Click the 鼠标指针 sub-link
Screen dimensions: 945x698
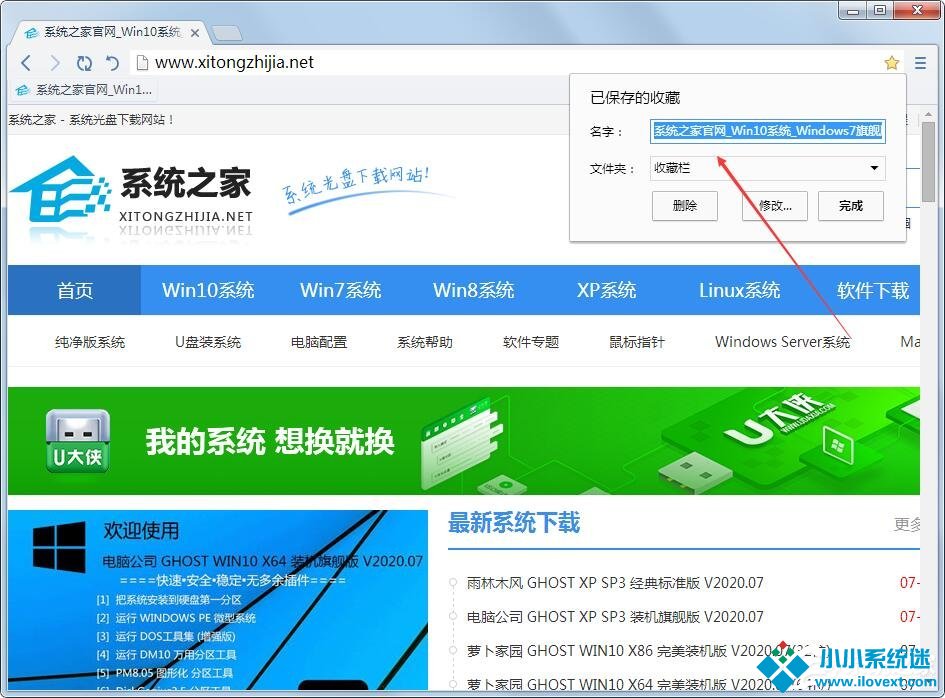coord(637,342)
